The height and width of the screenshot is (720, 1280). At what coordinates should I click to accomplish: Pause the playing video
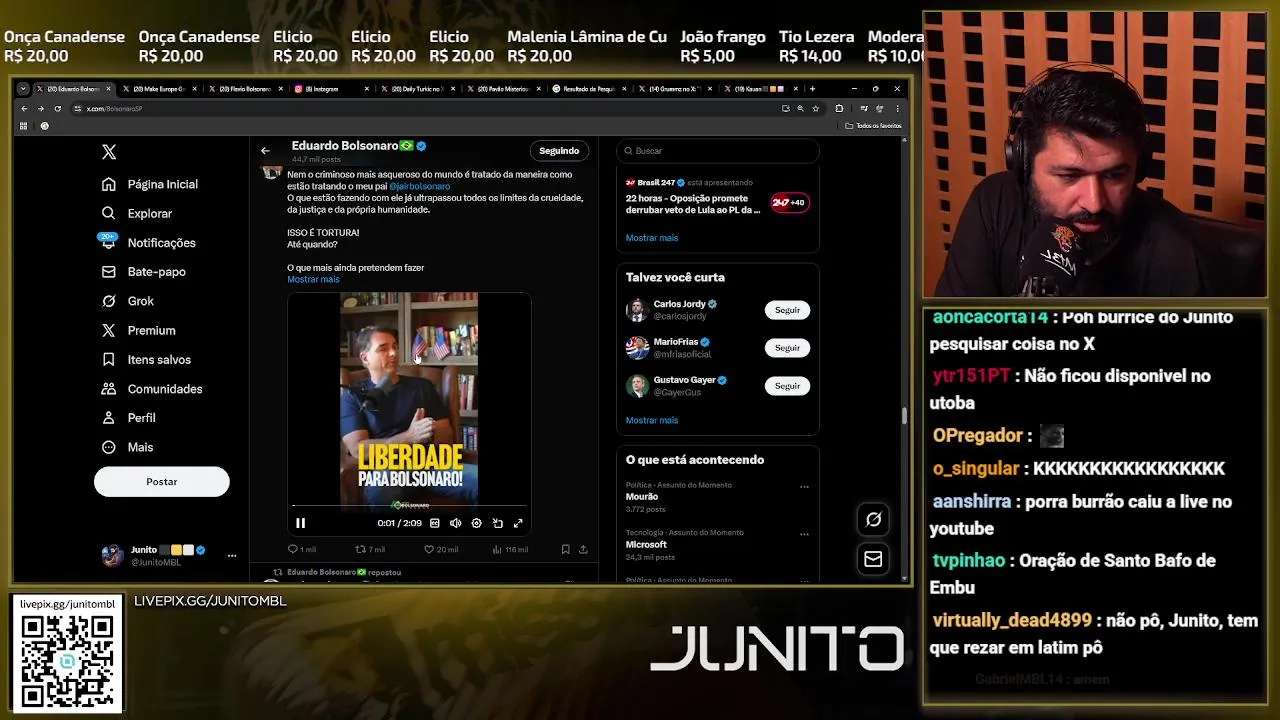pos(300,523)
